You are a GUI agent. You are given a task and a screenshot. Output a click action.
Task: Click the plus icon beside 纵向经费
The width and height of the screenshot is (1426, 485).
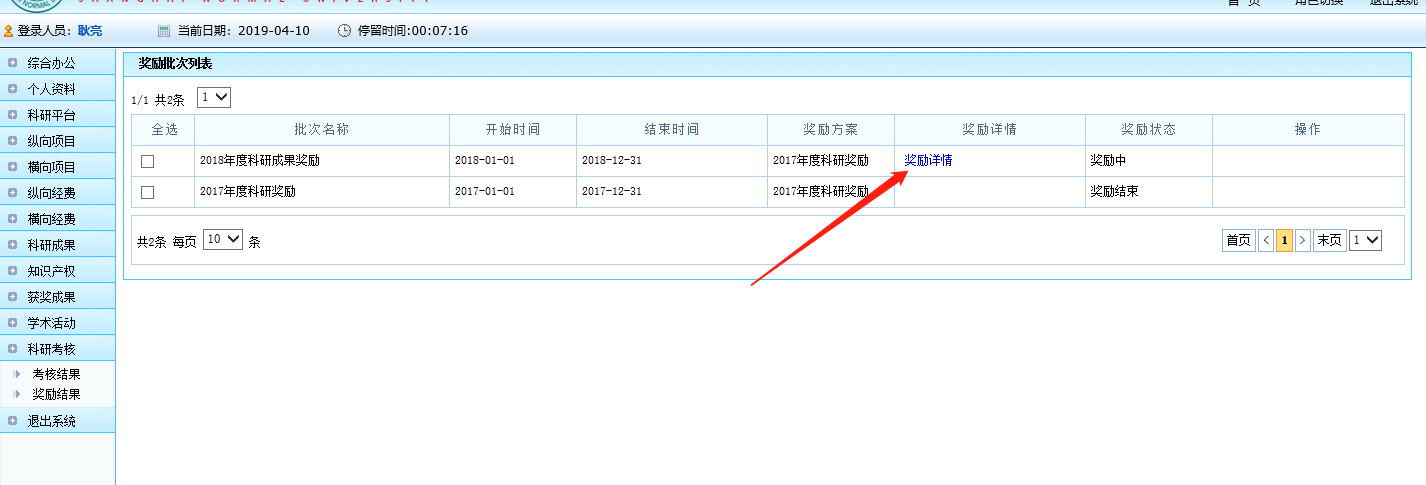pyautogui.click(x=13, y=193)
